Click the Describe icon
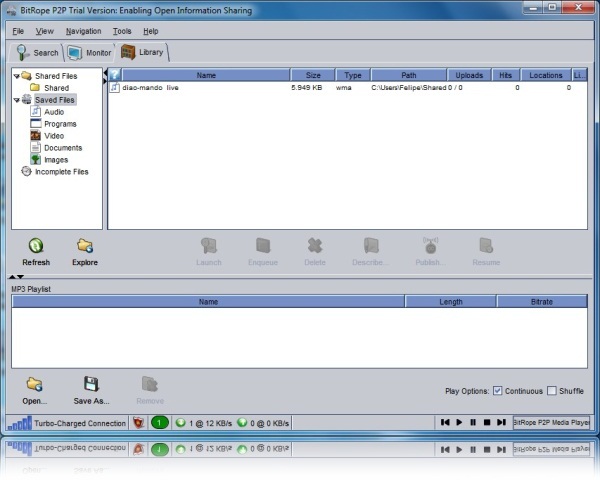This screenshot has width=600, height=480. pos(371,246)
